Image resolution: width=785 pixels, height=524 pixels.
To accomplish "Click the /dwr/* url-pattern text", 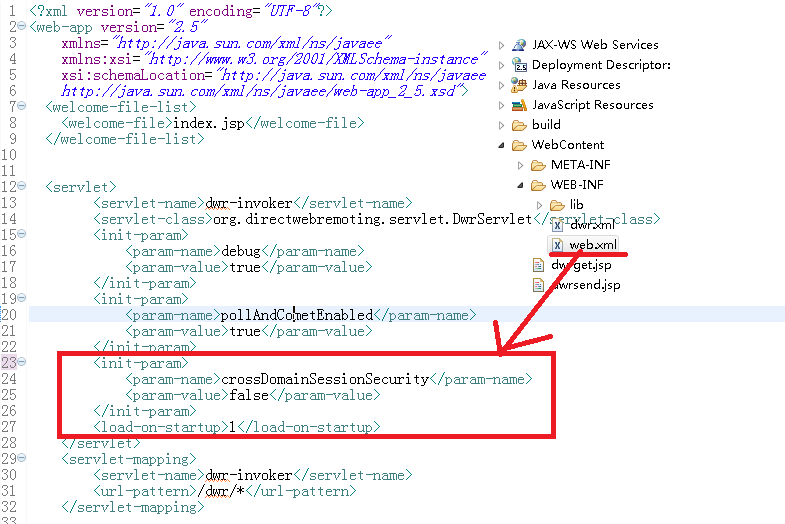I will coord(221,491).
